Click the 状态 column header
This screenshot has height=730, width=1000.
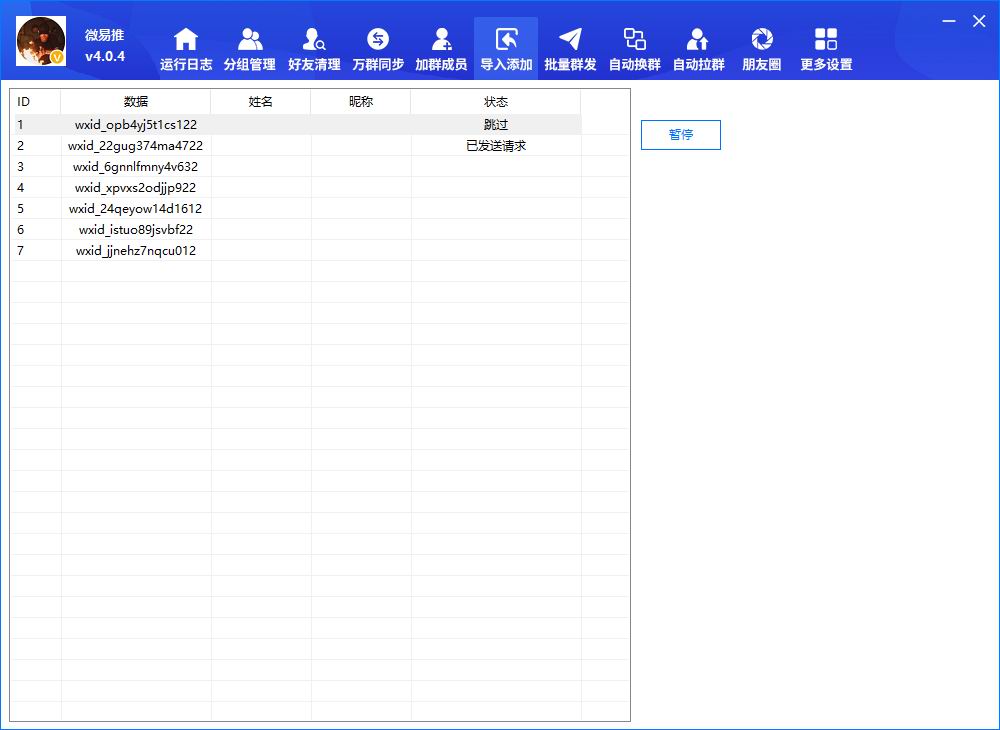pos(496,102)
